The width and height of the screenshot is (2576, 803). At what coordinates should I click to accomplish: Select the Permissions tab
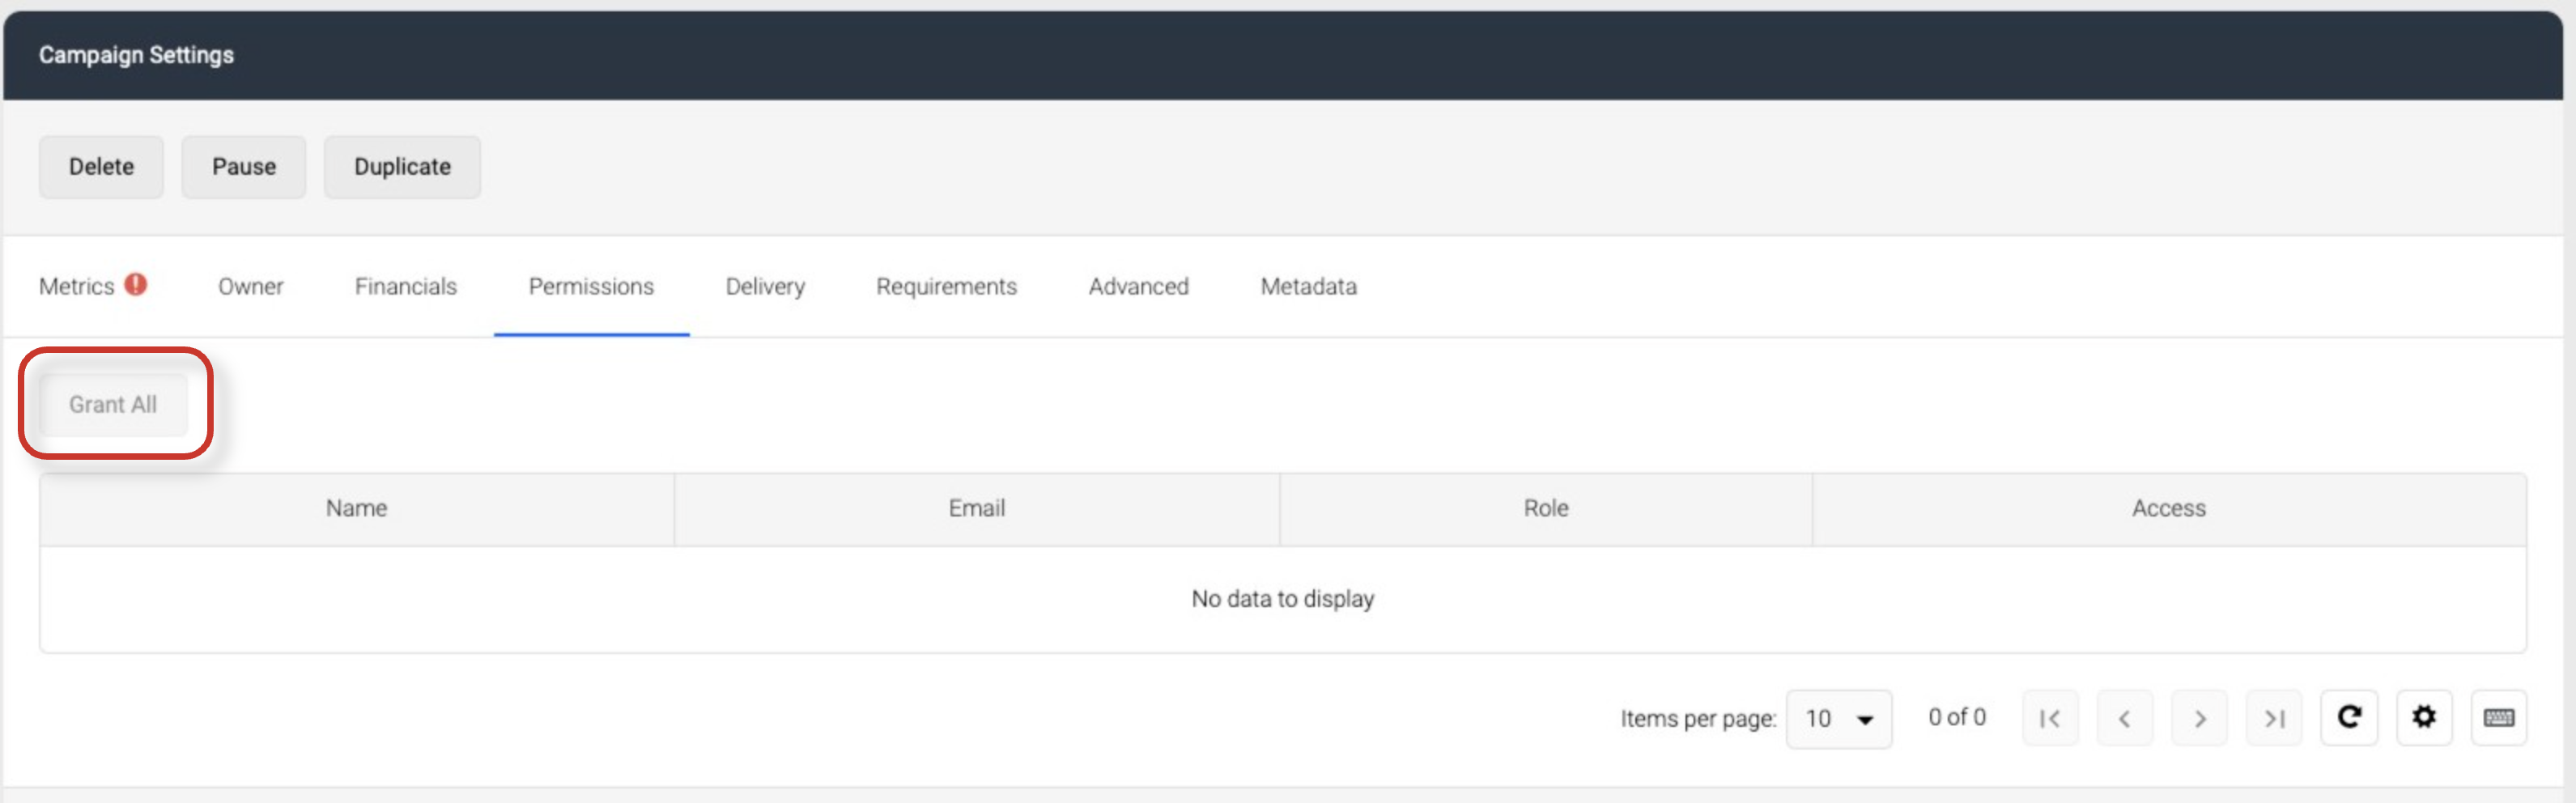591,286
